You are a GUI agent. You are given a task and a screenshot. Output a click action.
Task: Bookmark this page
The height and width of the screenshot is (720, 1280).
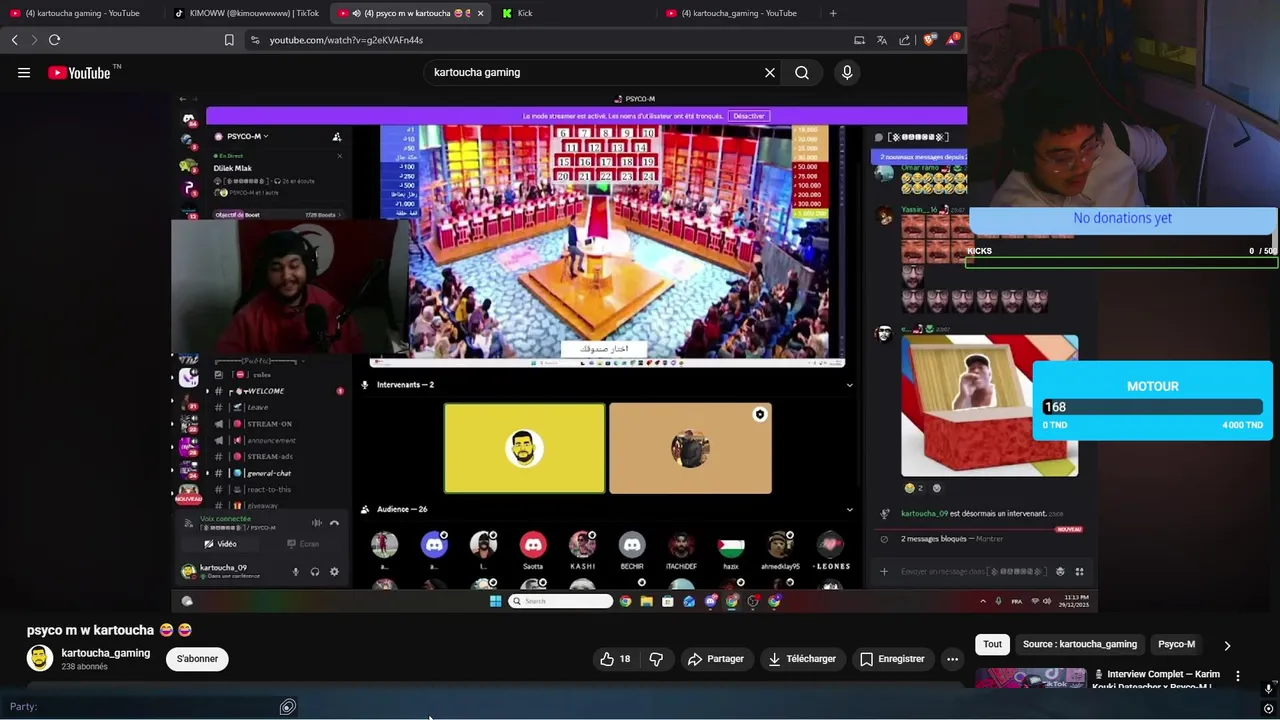[229, 40]
